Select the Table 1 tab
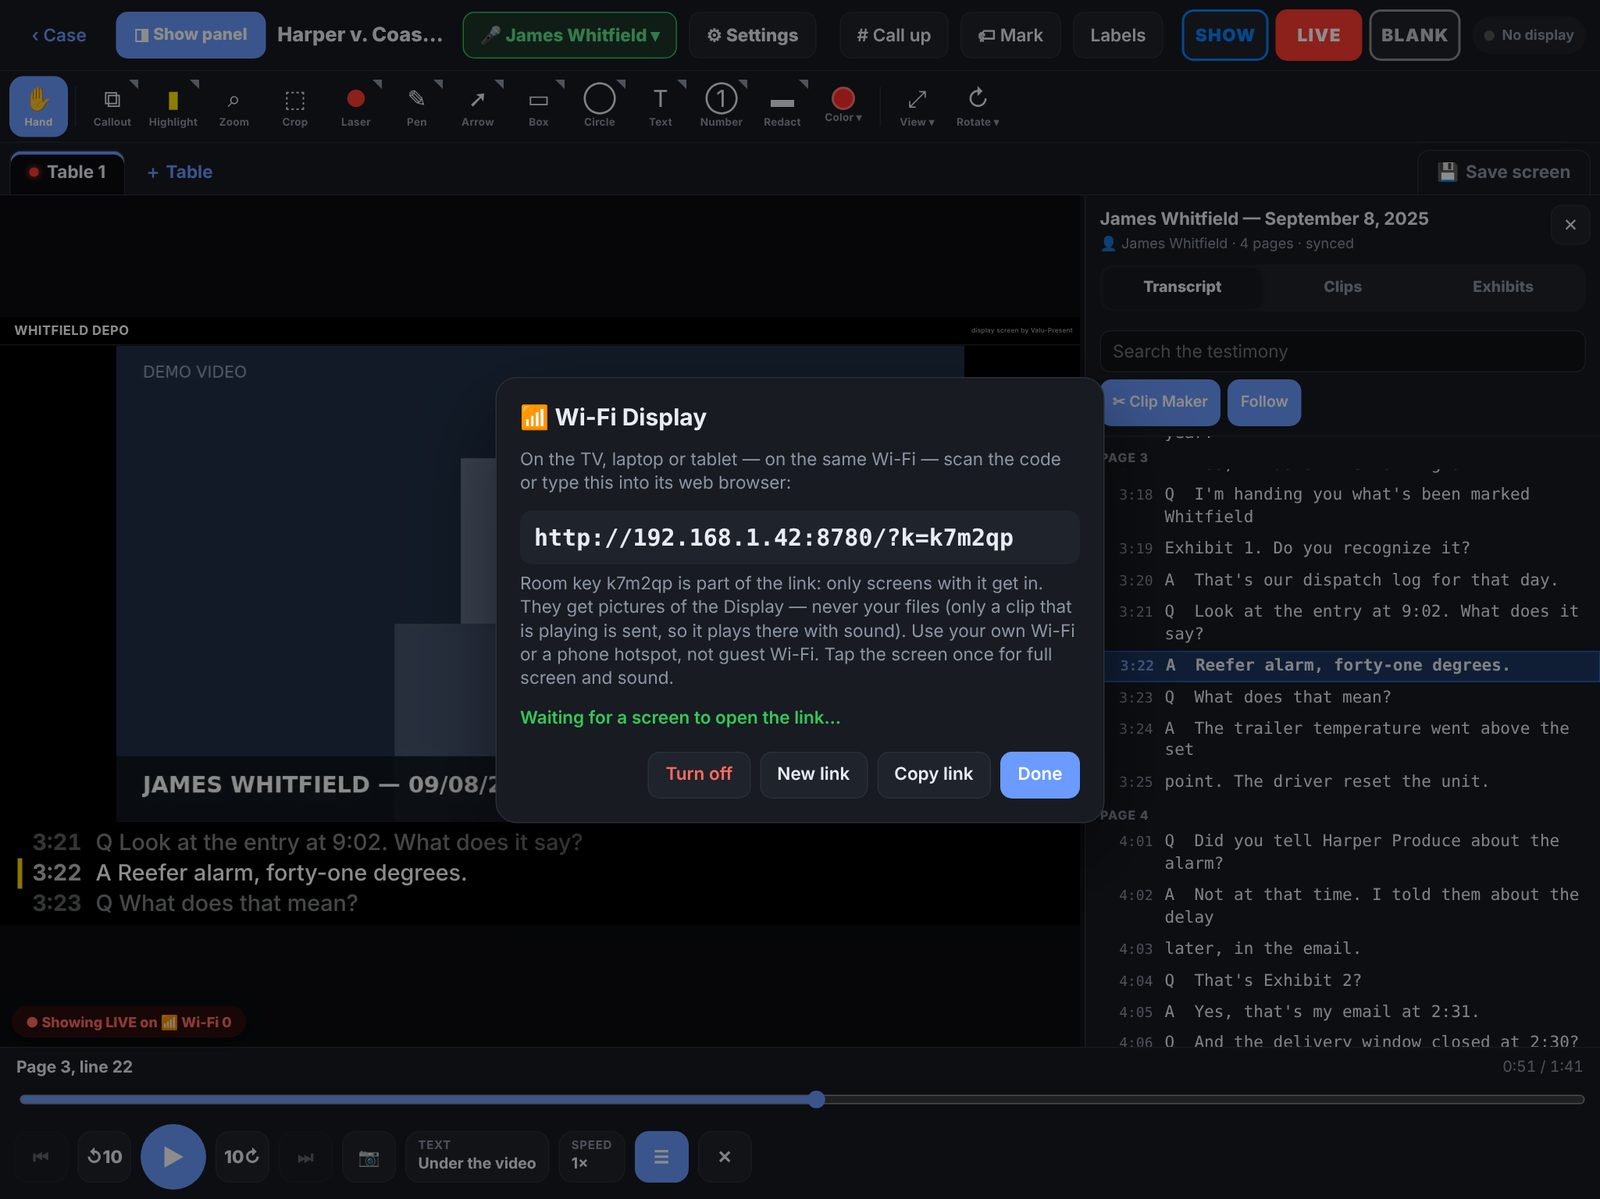This screenshot has width=1600, height=1199. (x=67, y=172)
